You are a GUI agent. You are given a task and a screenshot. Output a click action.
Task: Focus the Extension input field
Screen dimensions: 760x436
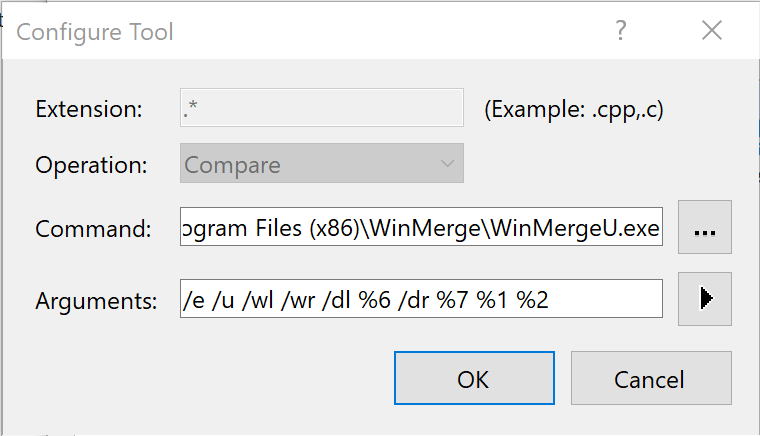coord(322,108)
